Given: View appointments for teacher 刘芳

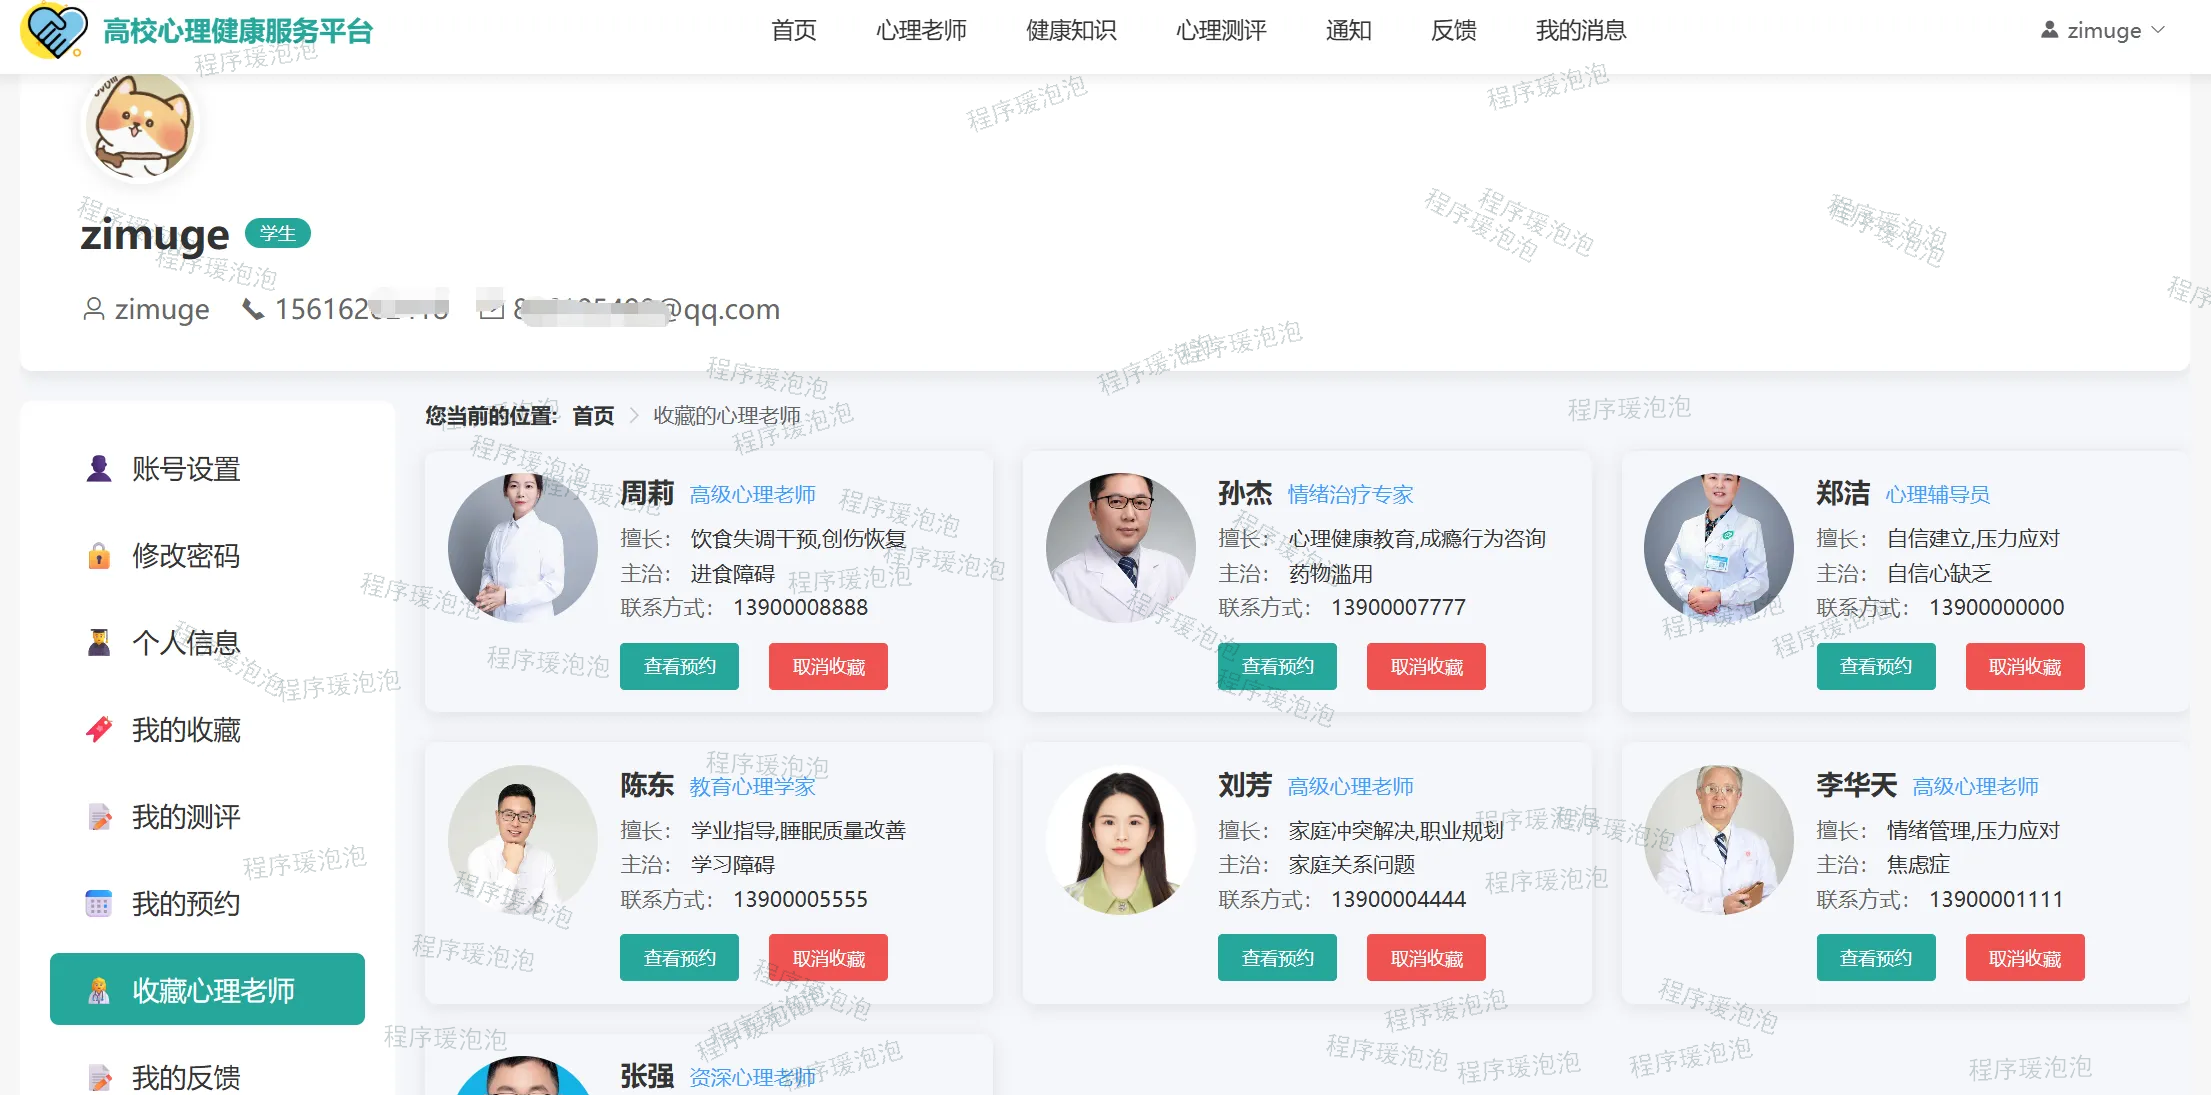Looking at the screenshot, I should coord(1277,958).
